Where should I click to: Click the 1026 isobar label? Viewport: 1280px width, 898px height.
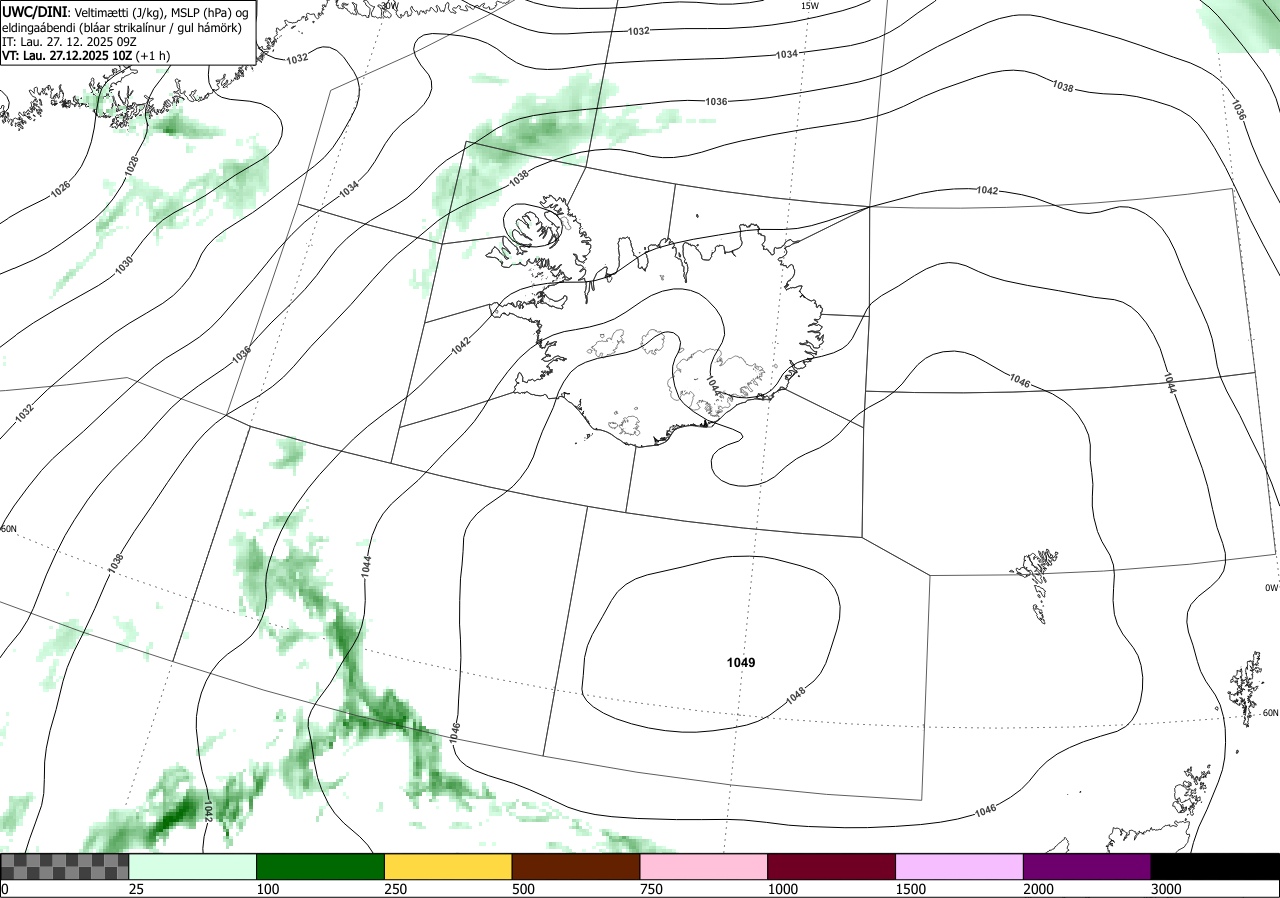[x=61, y=187]
